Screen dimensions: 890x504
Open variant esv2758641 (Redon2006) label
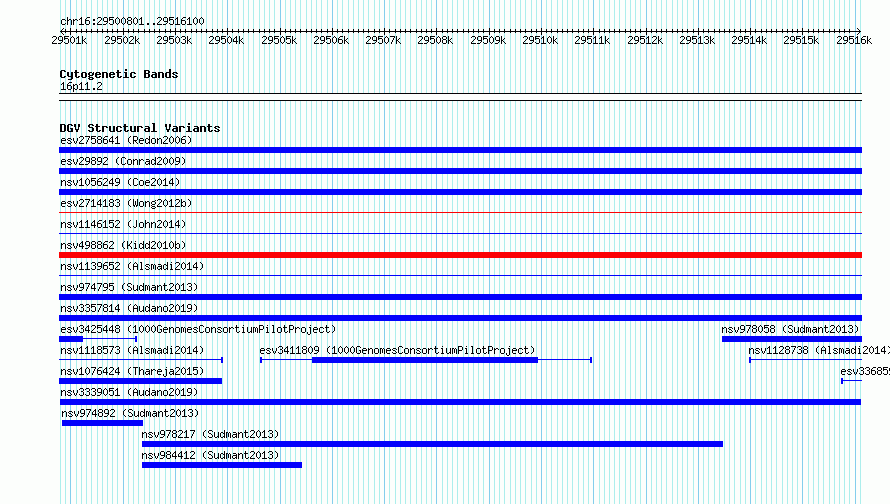coord(126,140)
